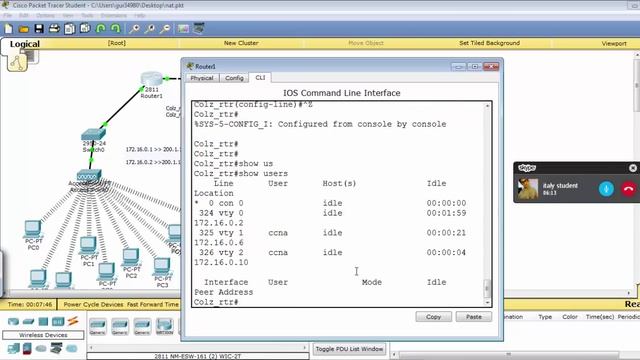Print using the printer toolbar icon

click(54, 29)
